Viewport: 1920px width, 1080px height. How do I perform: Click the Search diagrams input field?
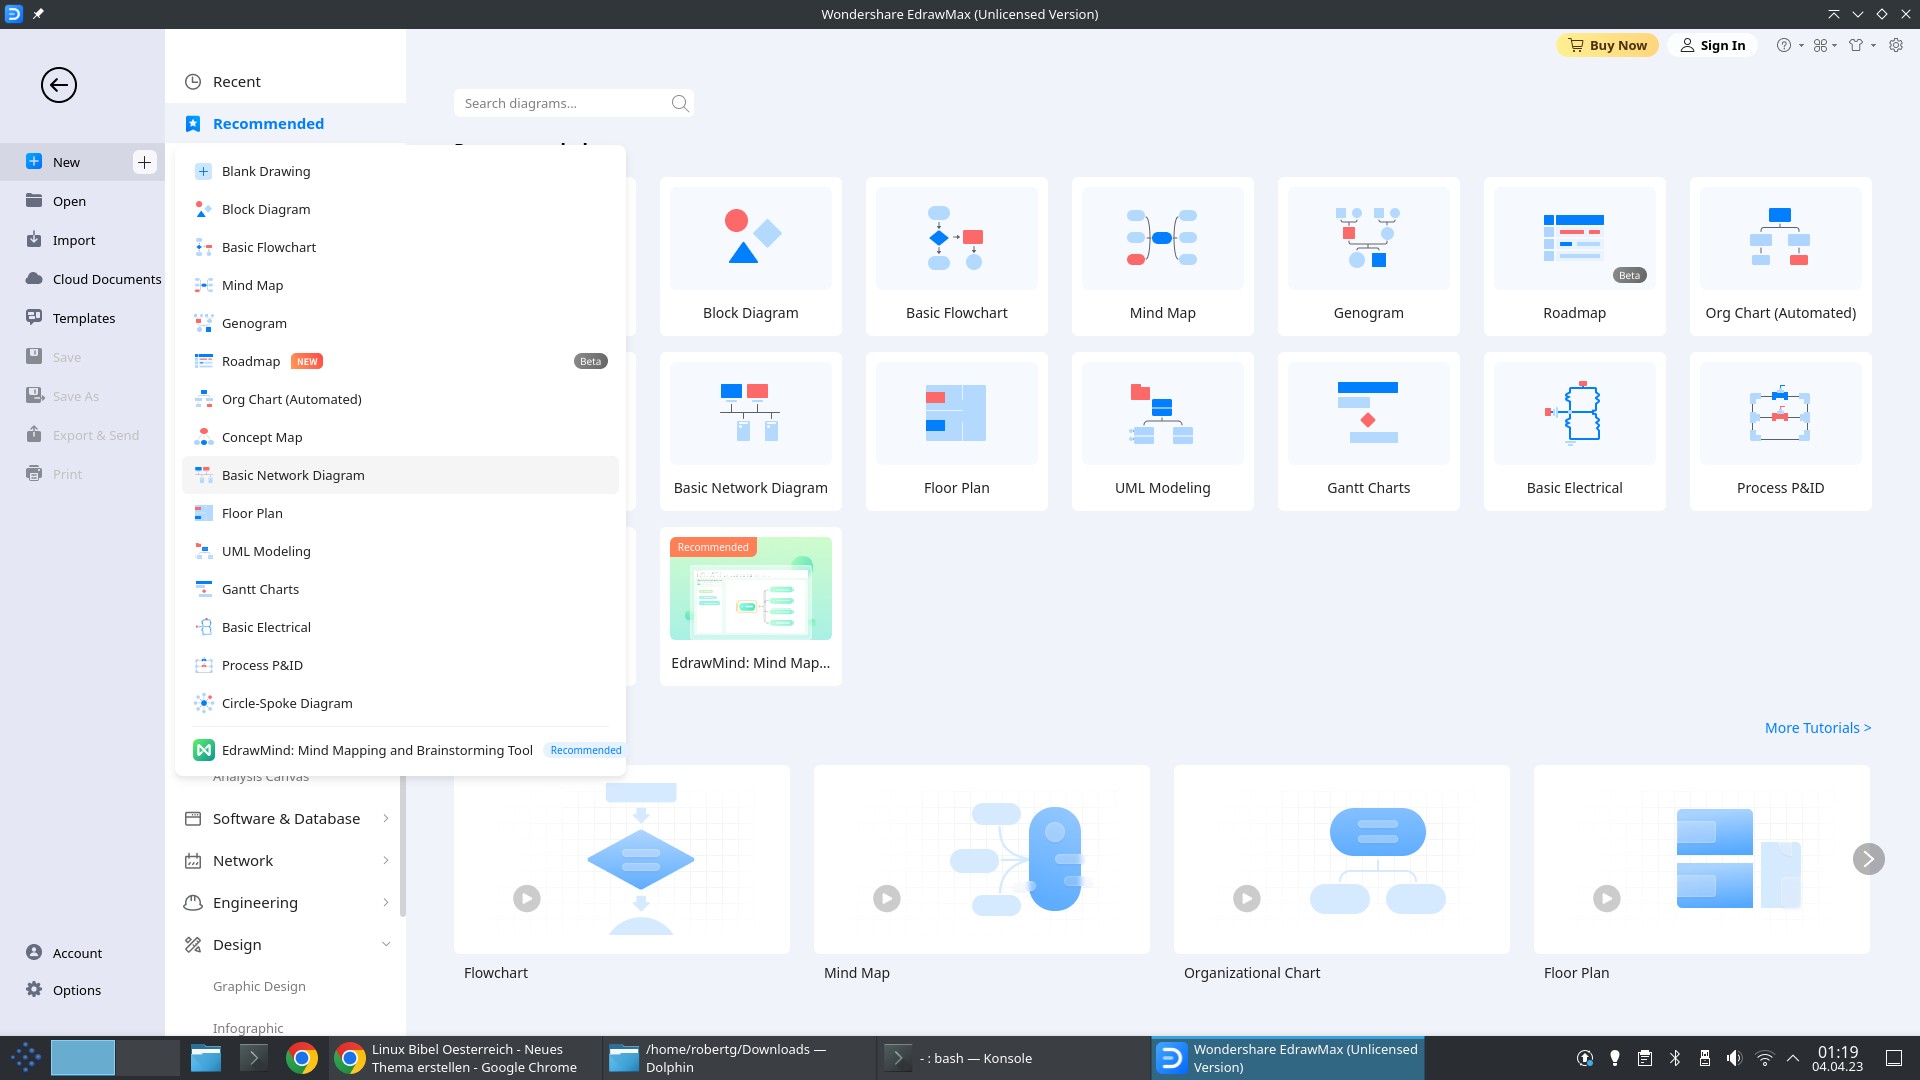[560, 103]
